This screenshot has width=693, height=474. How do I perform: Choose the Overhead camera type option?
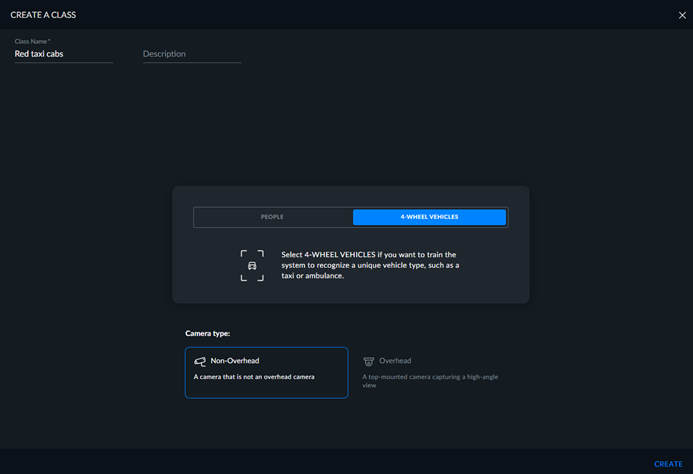(433, 373)
